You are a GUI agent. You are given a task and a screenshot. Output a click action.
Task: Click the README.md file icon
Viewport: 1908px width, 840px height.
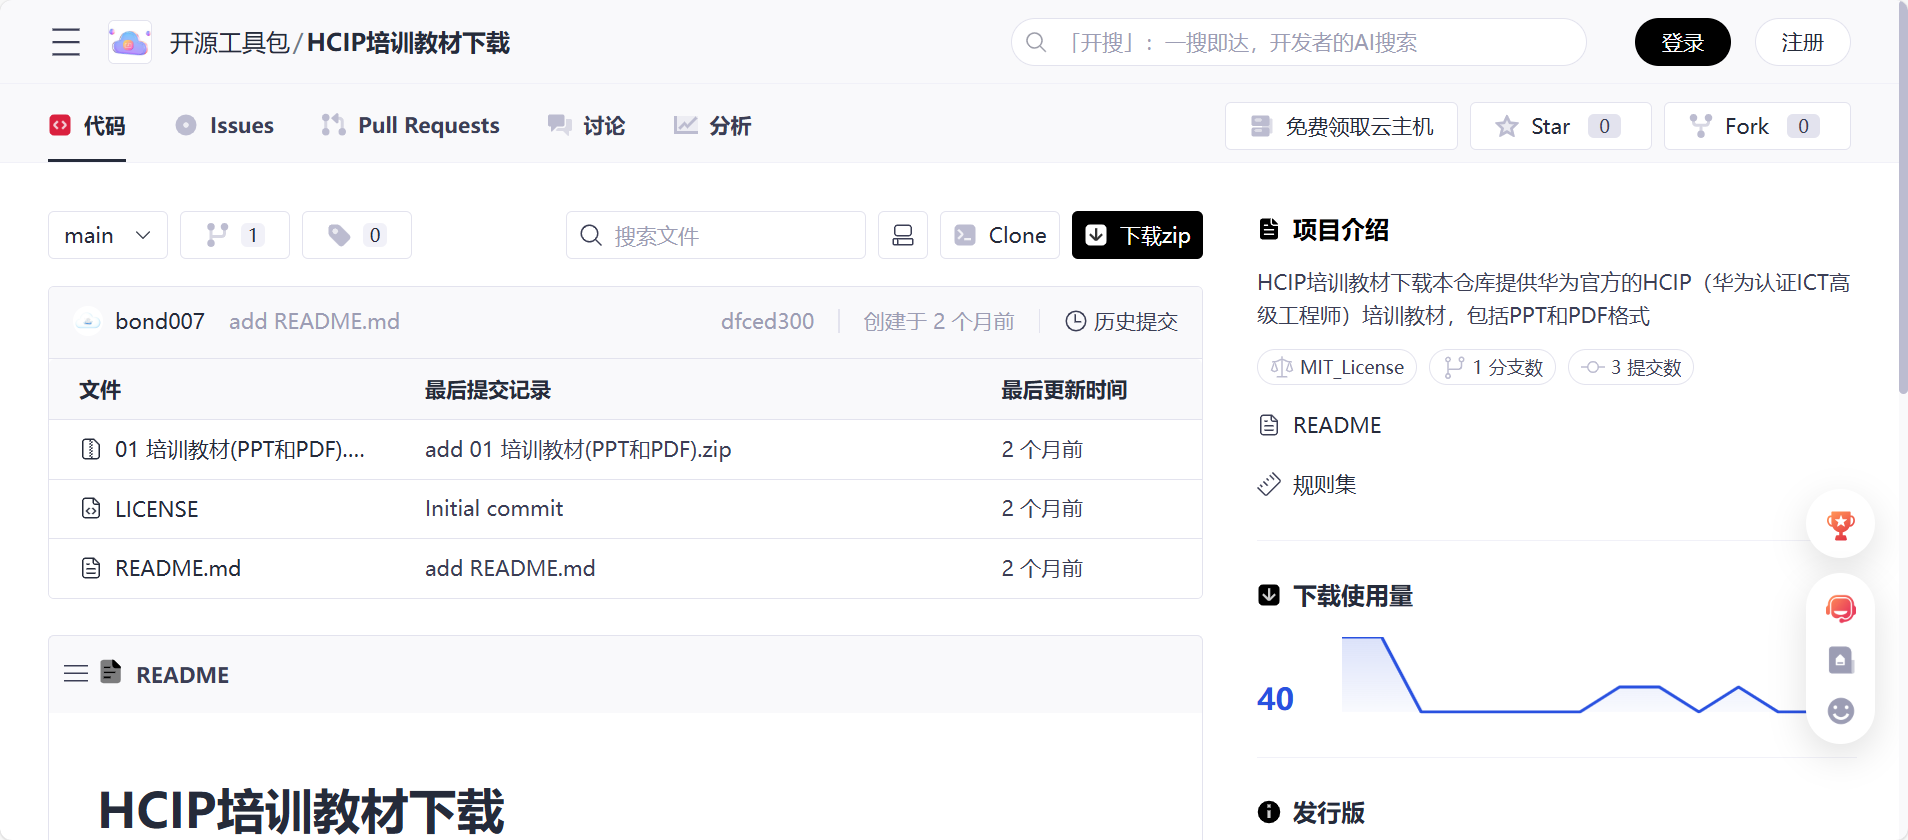(91, 568)
